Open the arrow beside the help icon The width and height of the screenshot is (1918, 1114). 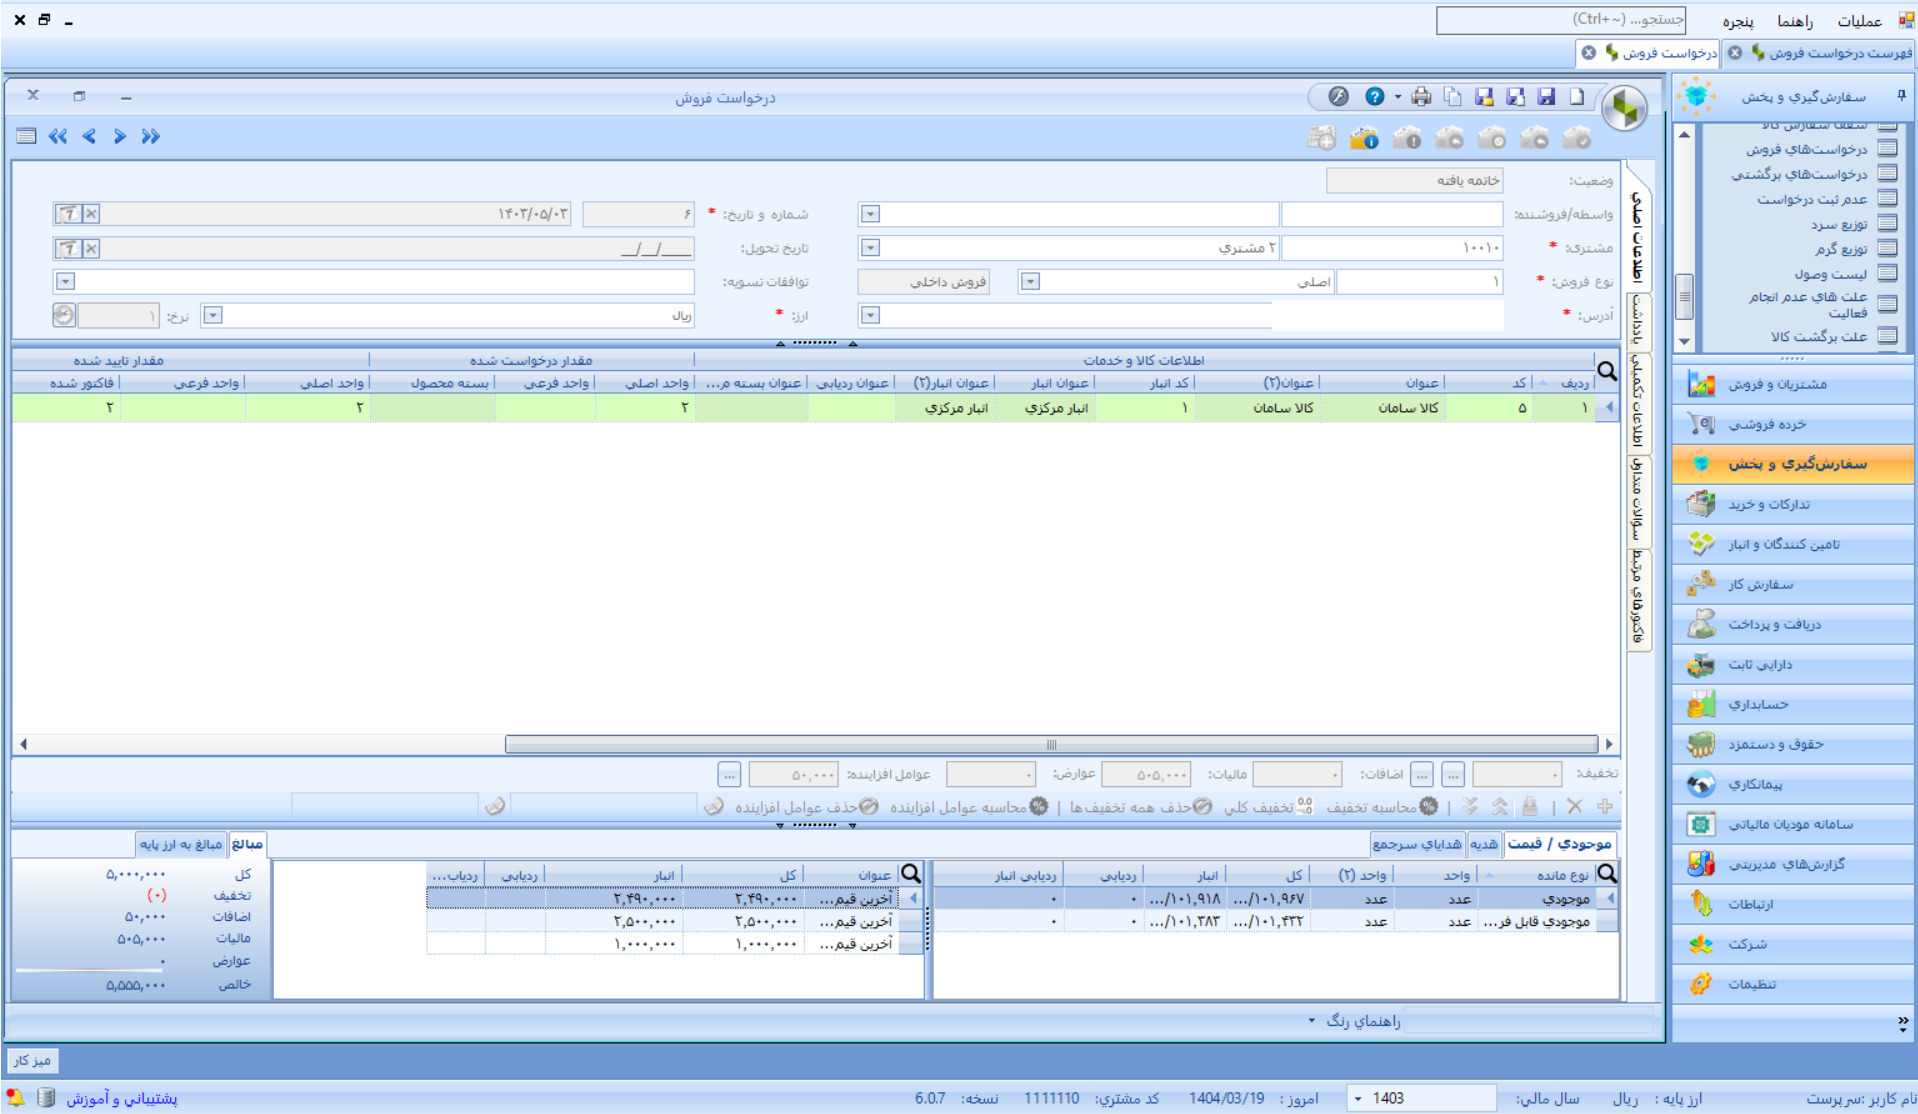[1397, 97]
